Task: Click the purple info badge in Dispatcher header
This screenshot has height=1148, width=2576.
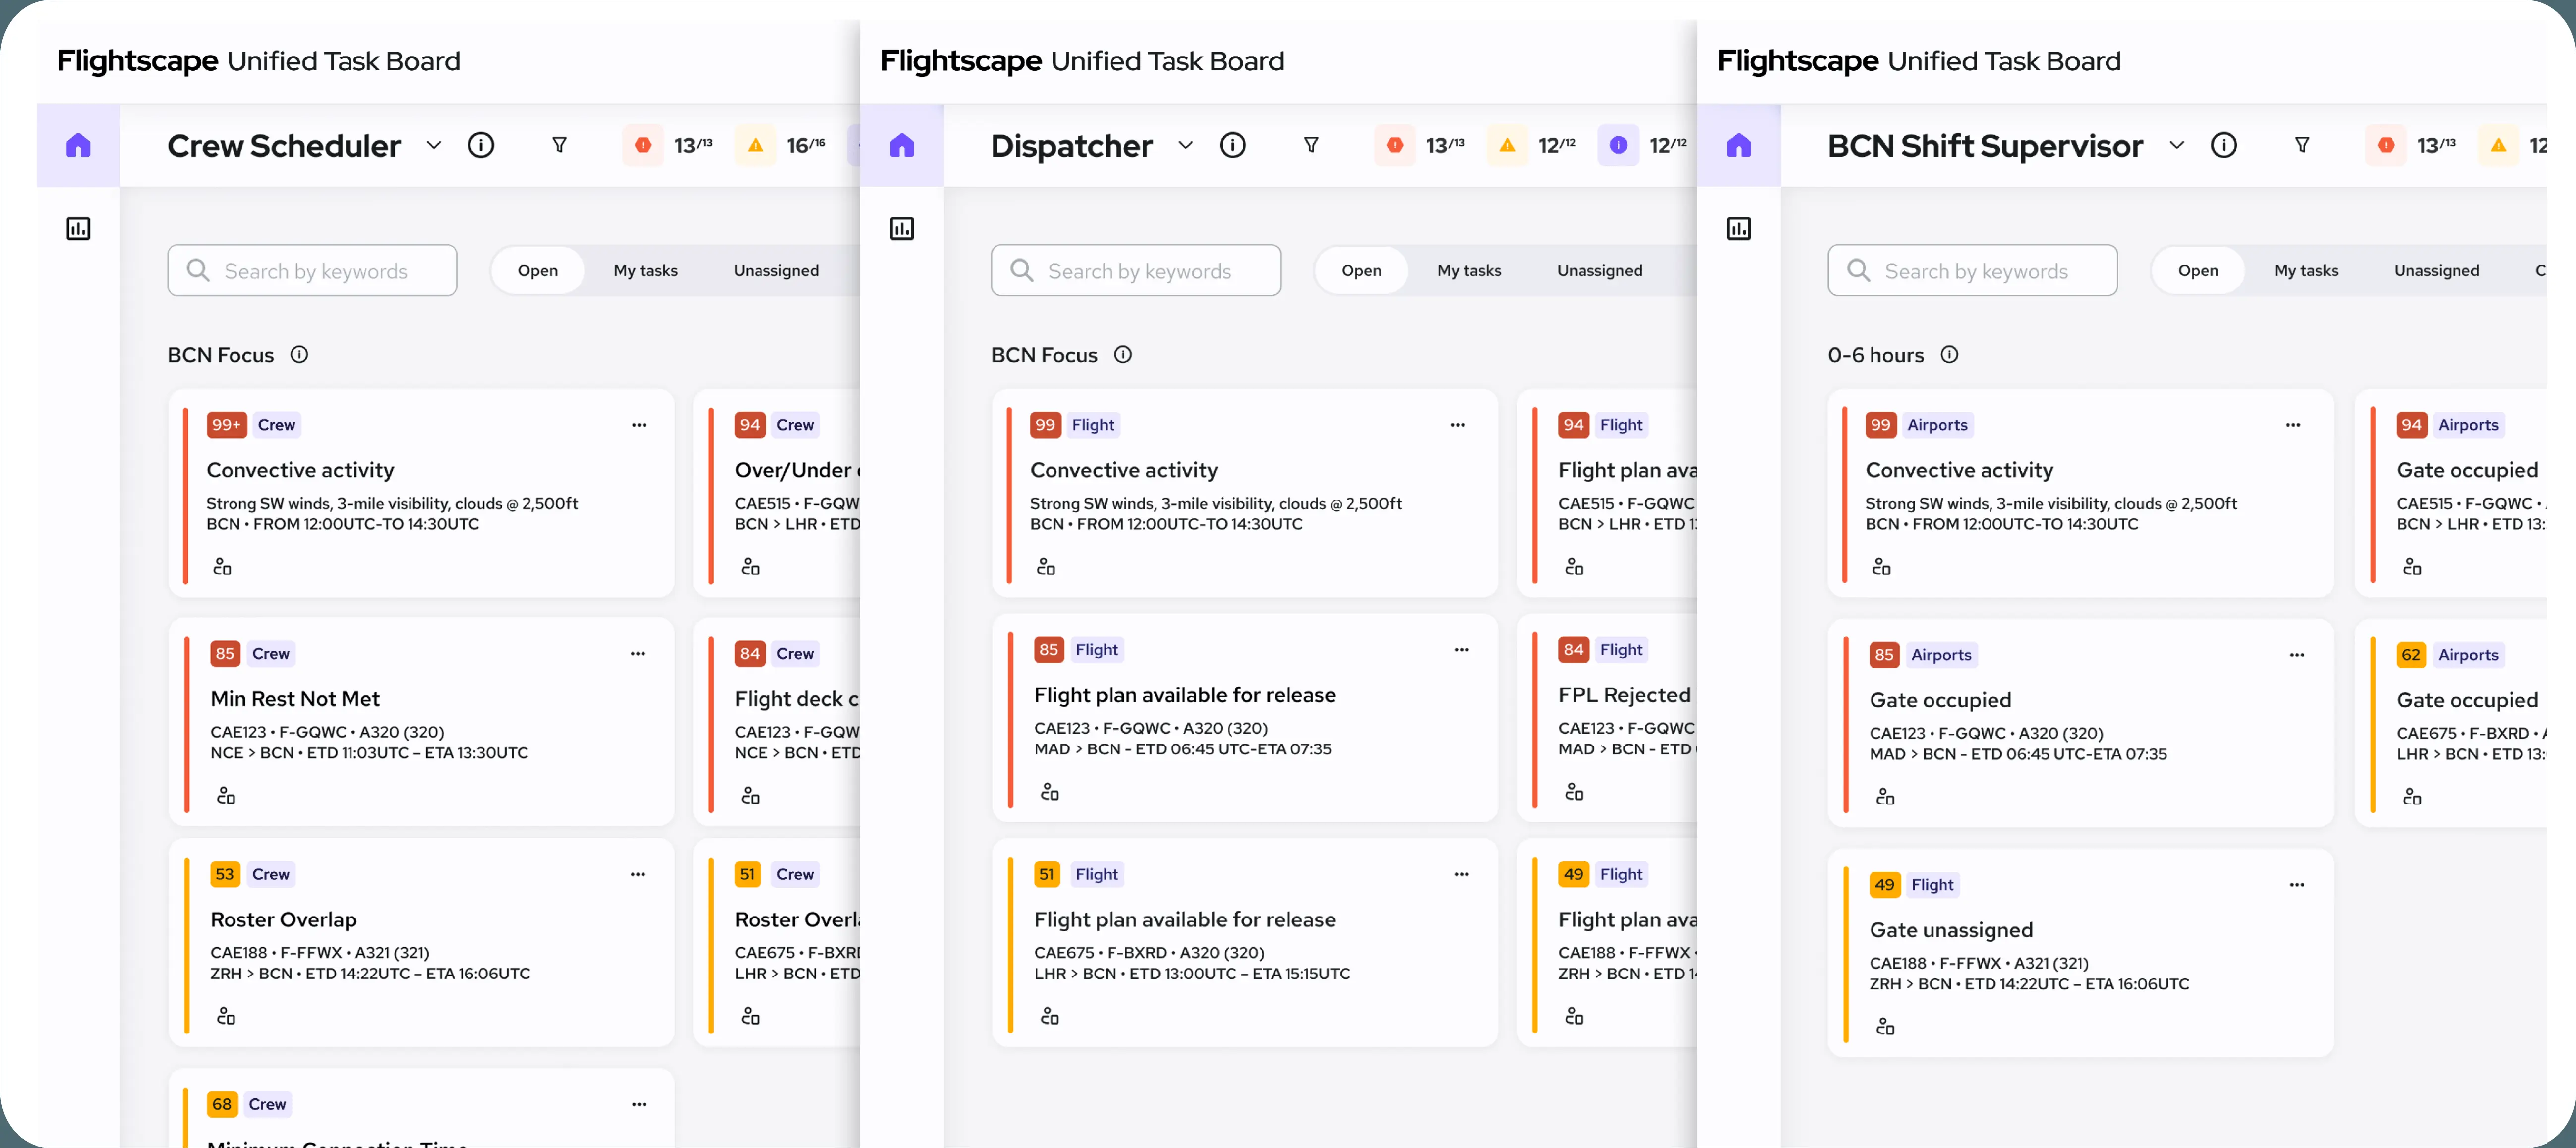Action: click(x=1618, y=146)
